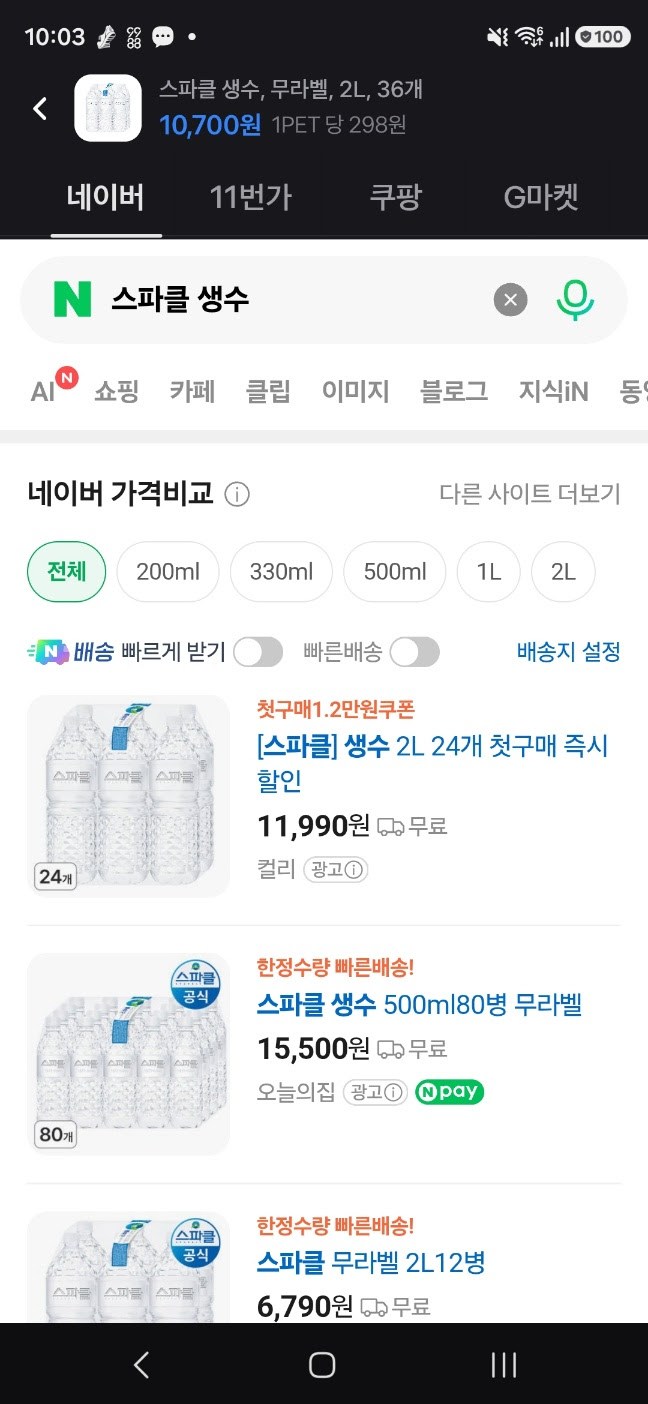Filter by 500ml size chip
This screenshot has width=648, height=1404.
[x=394, y=572]
